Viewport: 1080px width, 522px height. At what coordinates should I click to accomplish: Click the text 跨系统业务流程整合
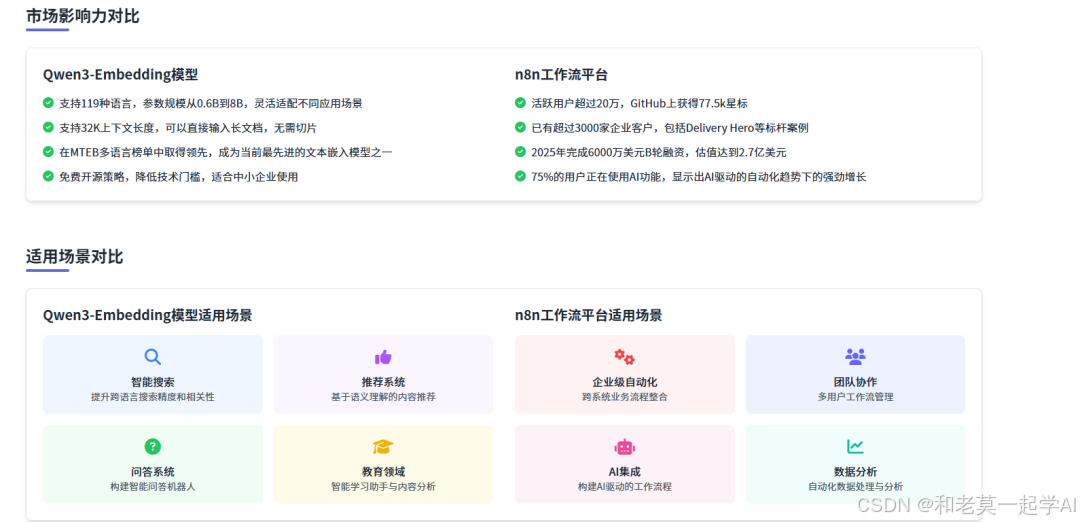625,397
